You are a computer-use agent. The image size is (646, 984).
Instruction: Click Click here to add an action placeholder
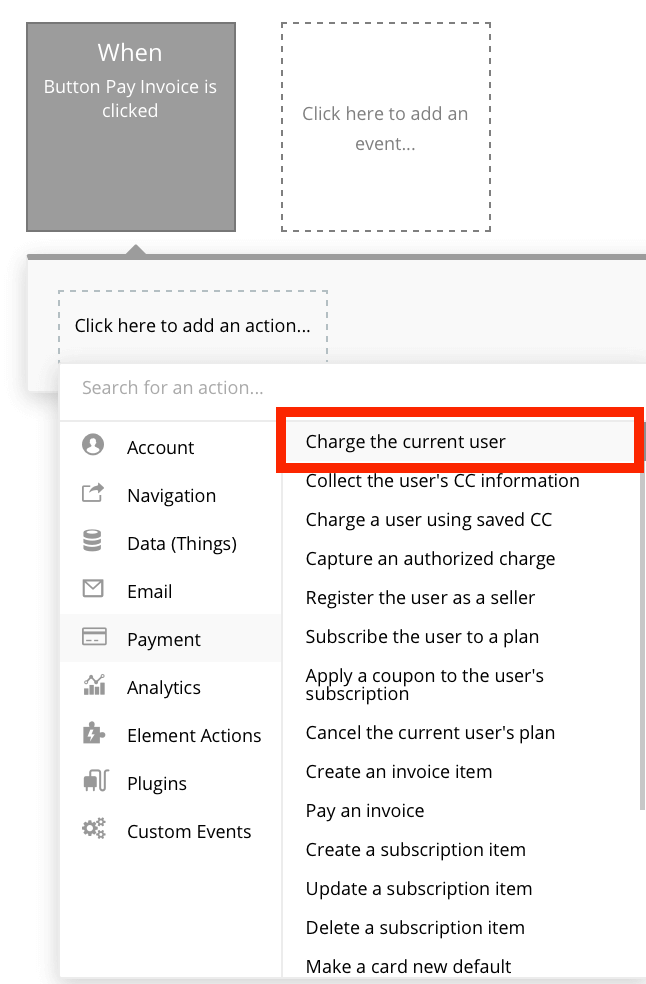193,325
